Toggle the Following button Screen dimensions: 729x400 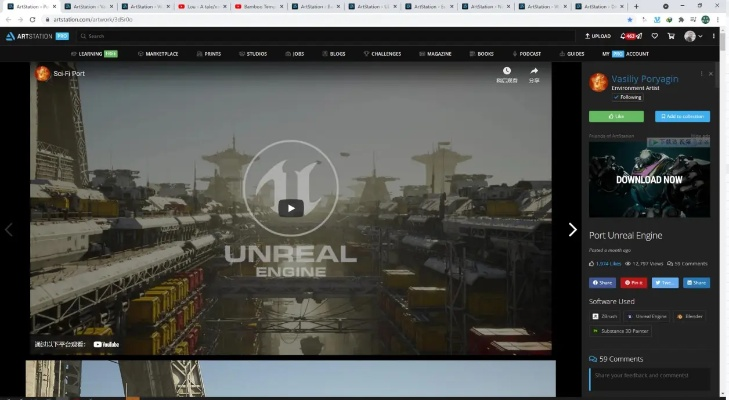(x=628, y=97)
